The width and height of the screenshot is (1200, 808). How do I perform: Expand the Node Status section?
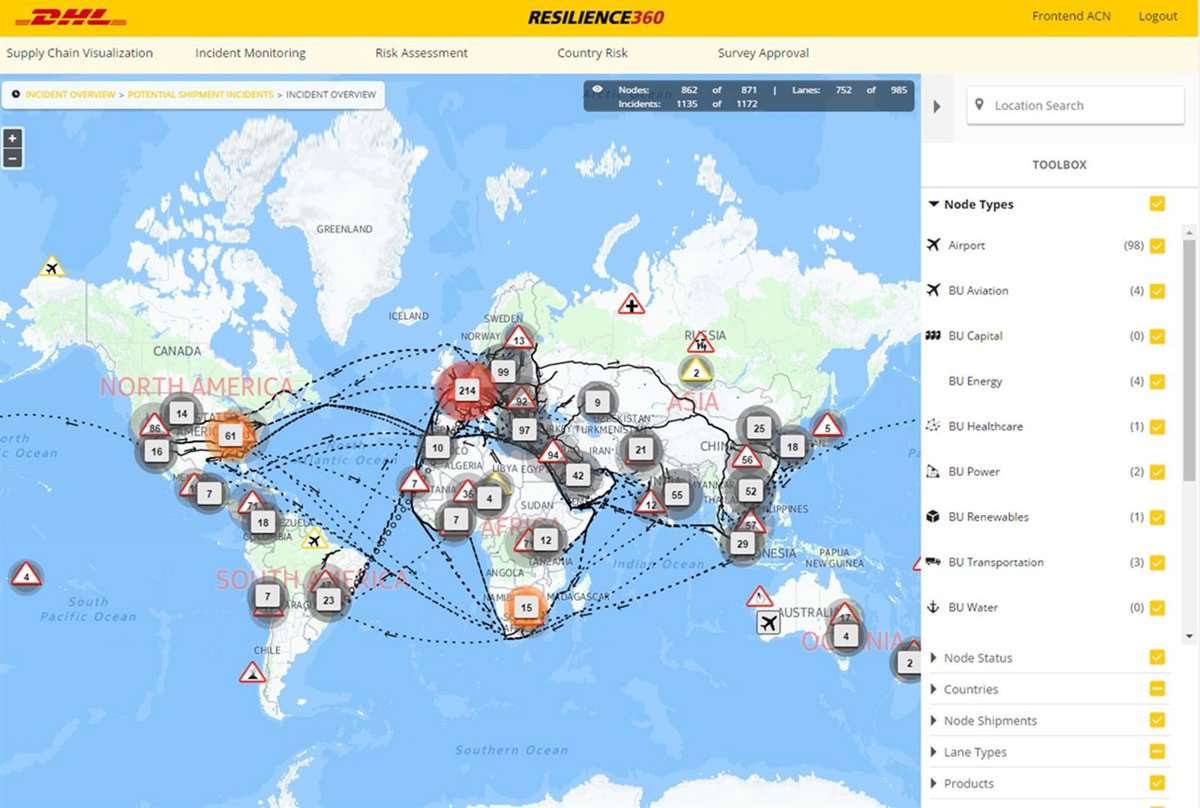[977, 658]
